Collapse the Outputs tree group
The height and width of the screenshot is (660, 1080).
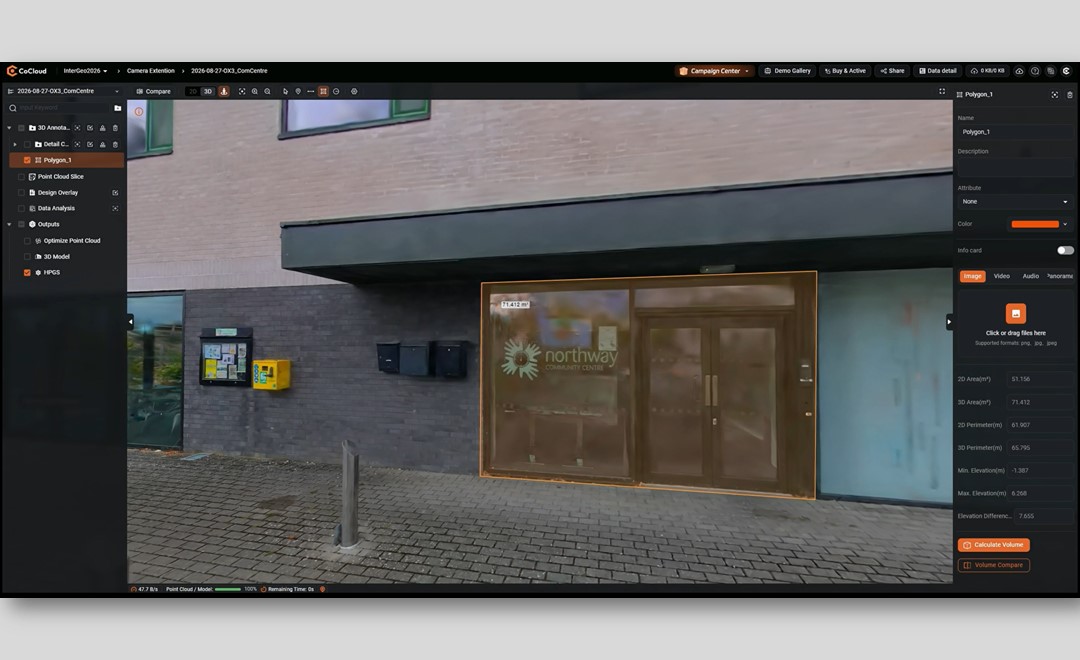pos(9,225)
